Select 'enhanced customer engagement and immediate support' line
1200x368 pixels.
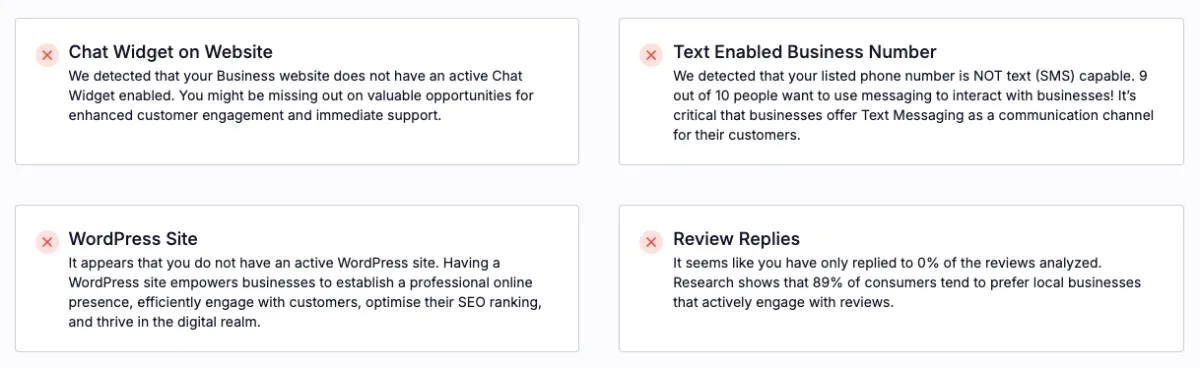pyautogui.click(x=255, y=115)
